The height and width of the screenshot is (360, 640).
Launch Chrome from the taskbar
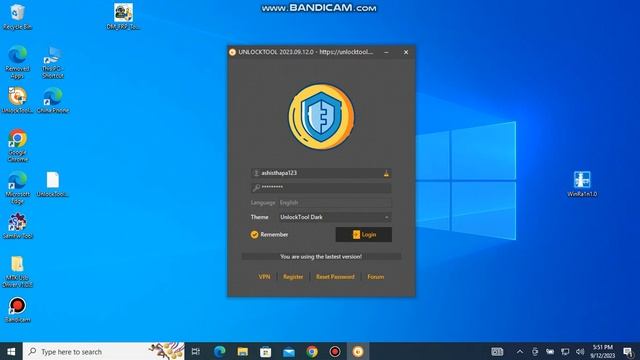312,351
